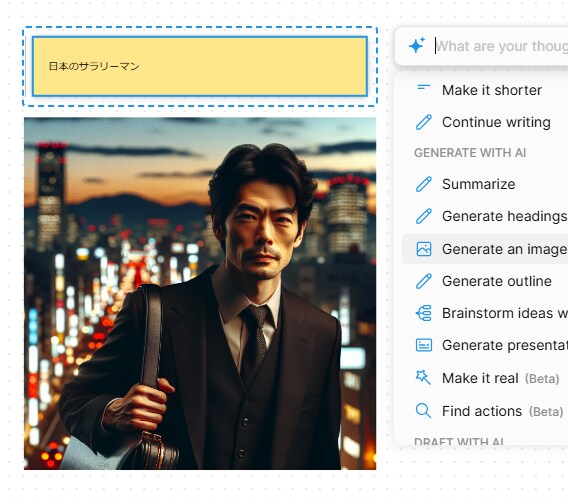
Task: Click the pencil icon beside Generate outline
Action: point(423,281)
